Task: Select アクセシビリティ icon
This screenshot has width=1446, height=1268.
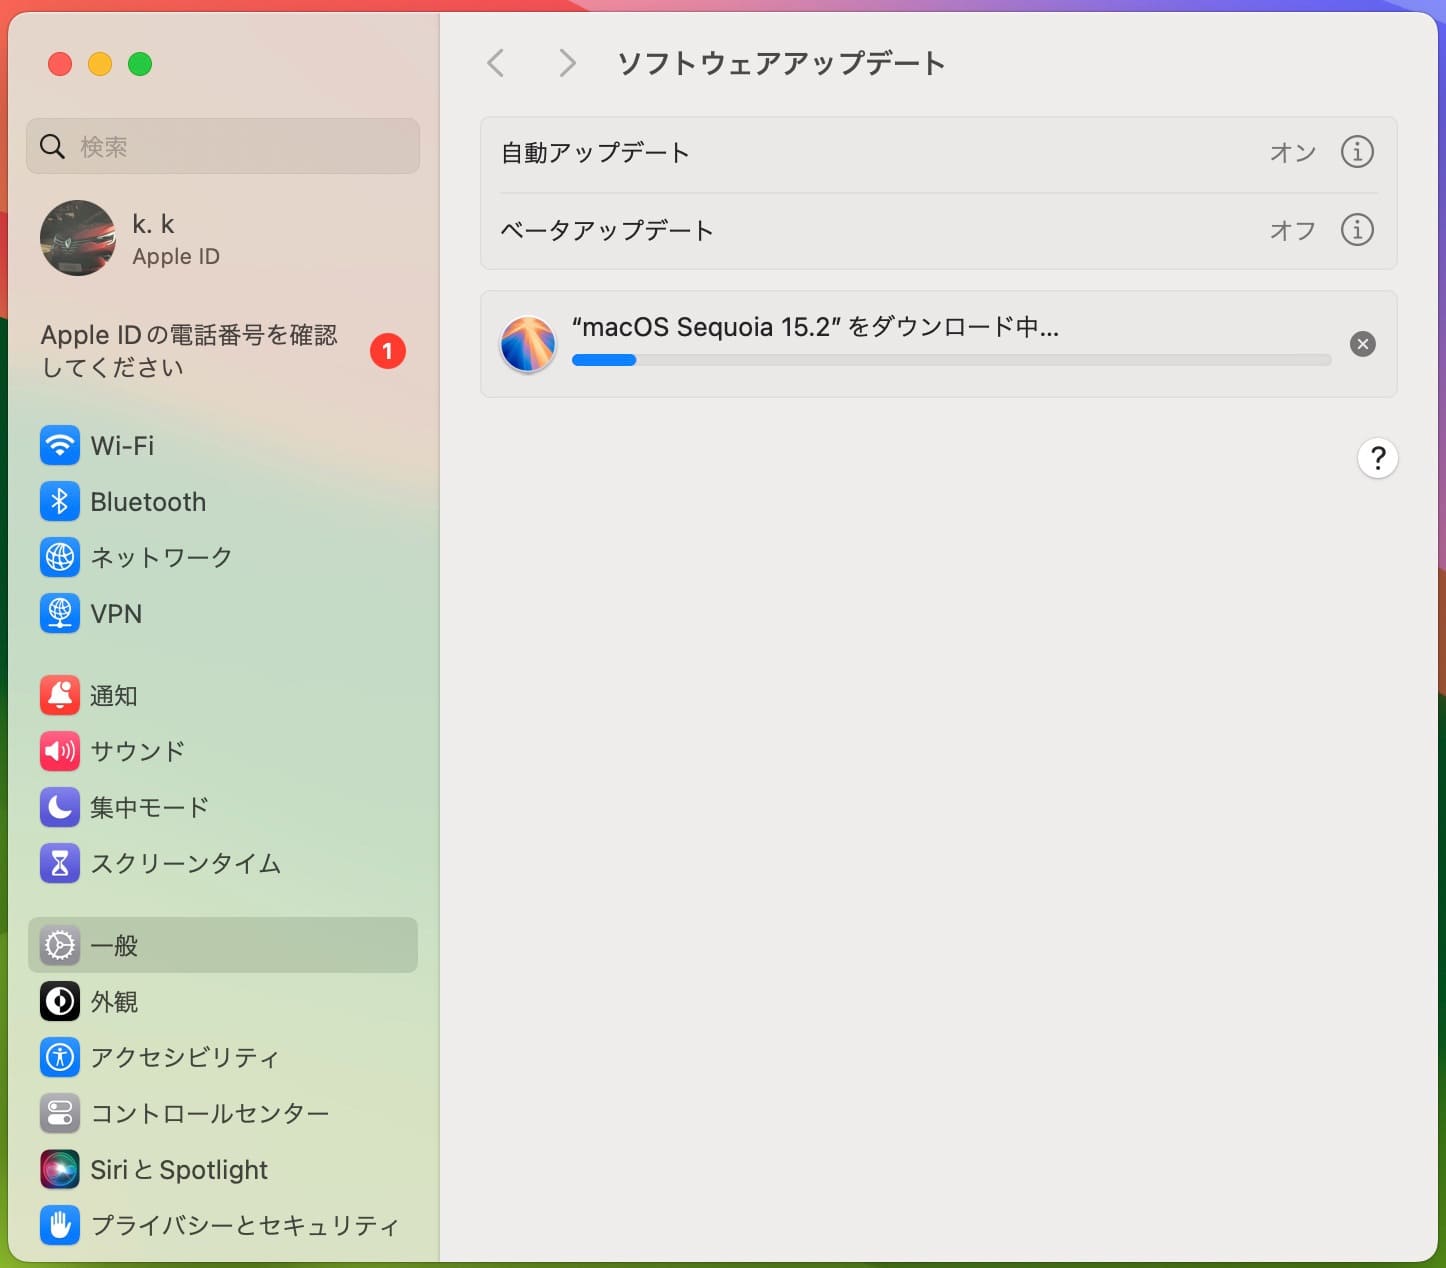Action: point(60,1057)
